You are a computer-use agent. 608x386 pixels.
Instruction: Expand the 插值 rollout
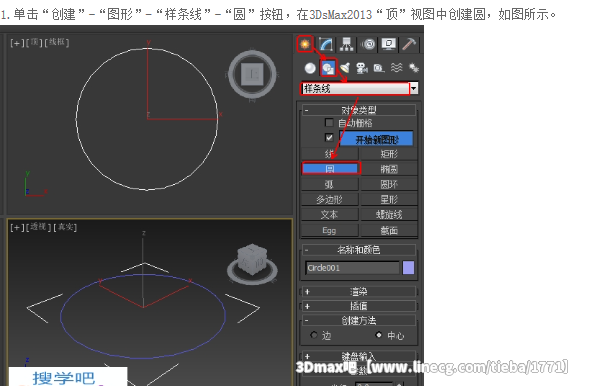(x=359, y=306)
